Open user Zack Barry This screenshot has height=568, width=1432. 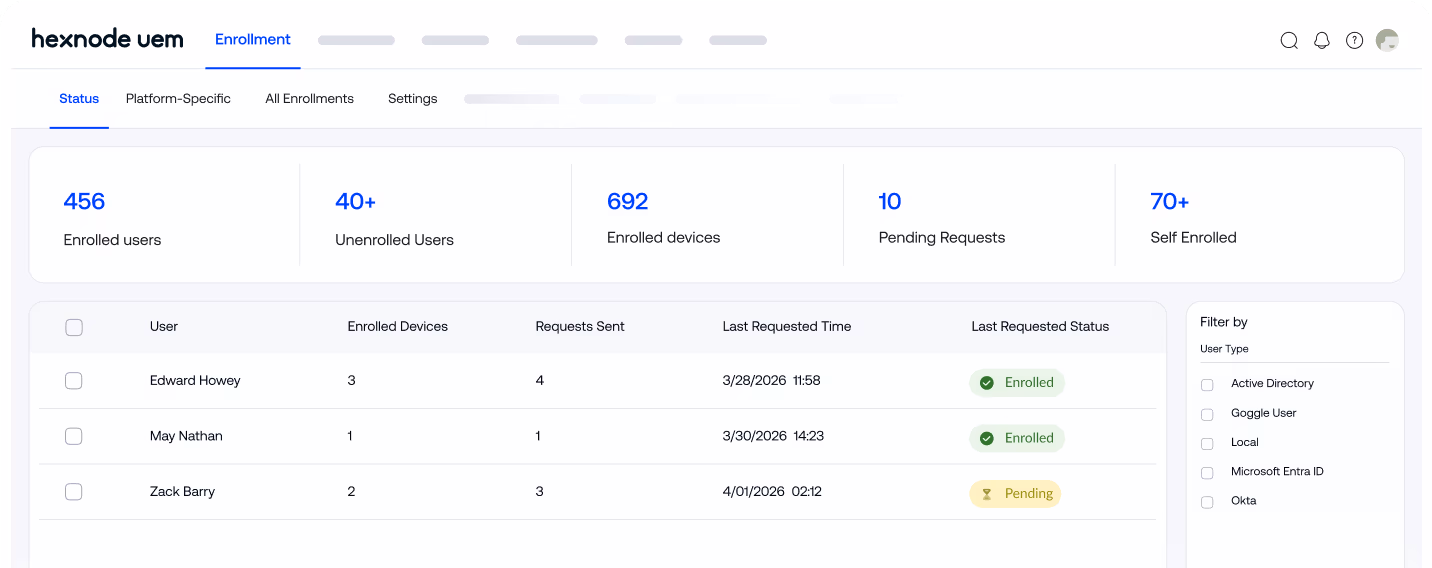click(x=182, y=492)
